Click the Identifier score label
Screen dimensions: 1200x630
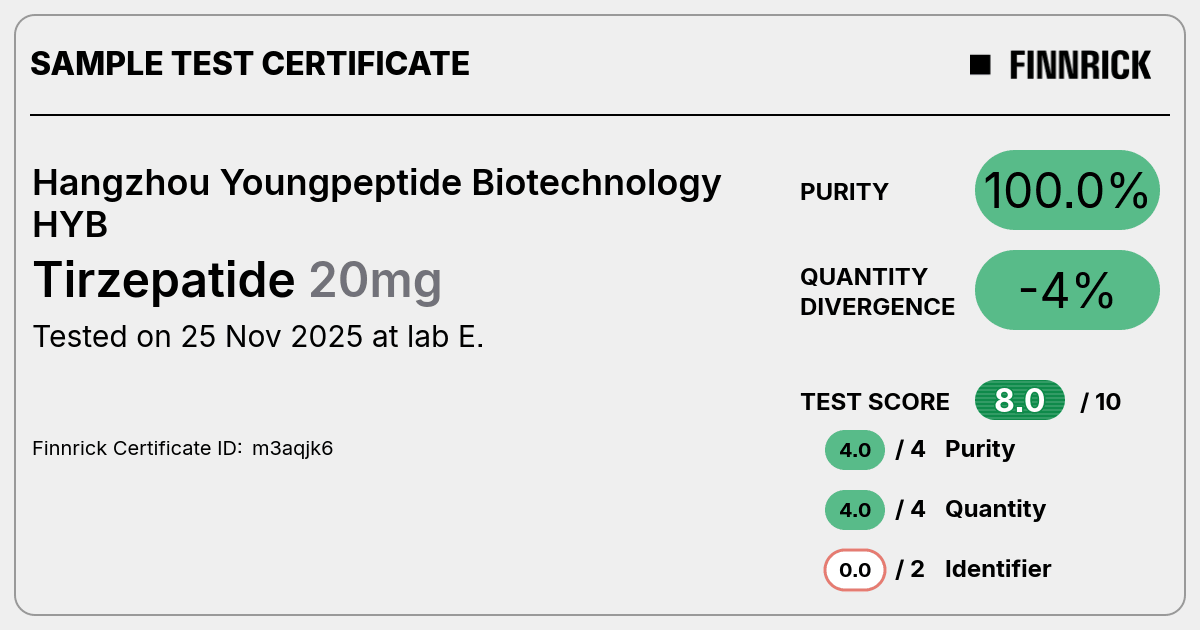click(998, 569)
